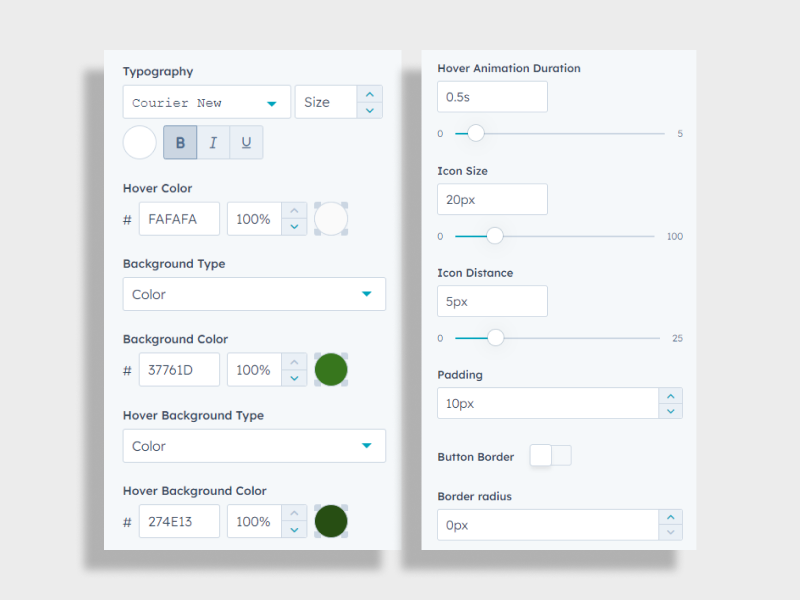Decrease the Border radius value

click(671, 531)
